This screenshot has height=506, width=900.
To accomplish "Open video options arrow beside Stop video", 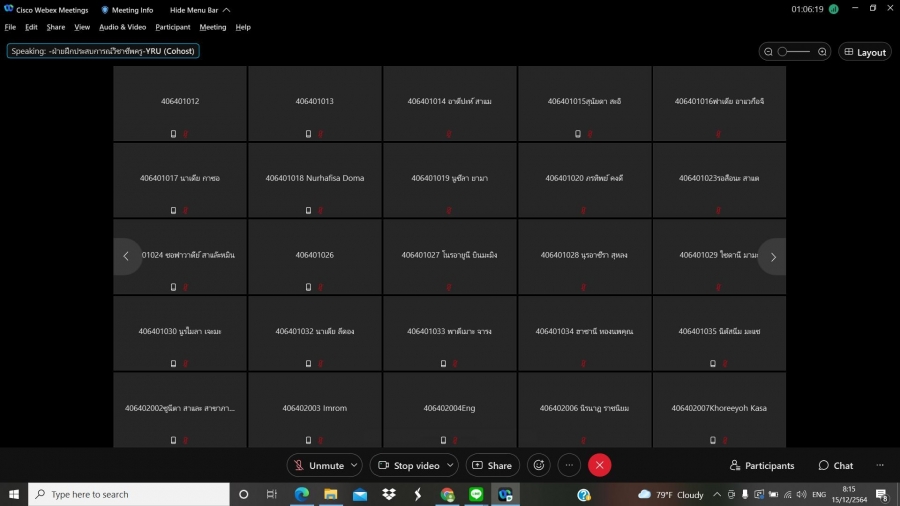I will pos(450,465).
